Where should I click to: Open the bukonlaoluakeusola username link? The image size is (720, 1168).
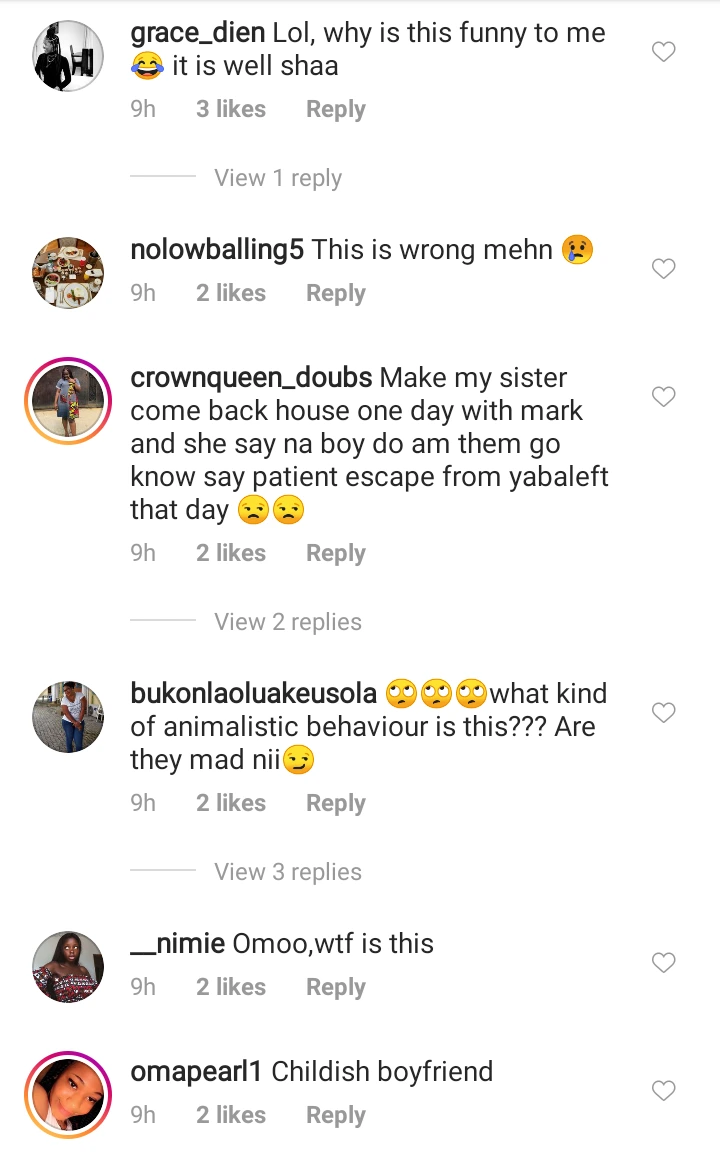click(253, 693)
